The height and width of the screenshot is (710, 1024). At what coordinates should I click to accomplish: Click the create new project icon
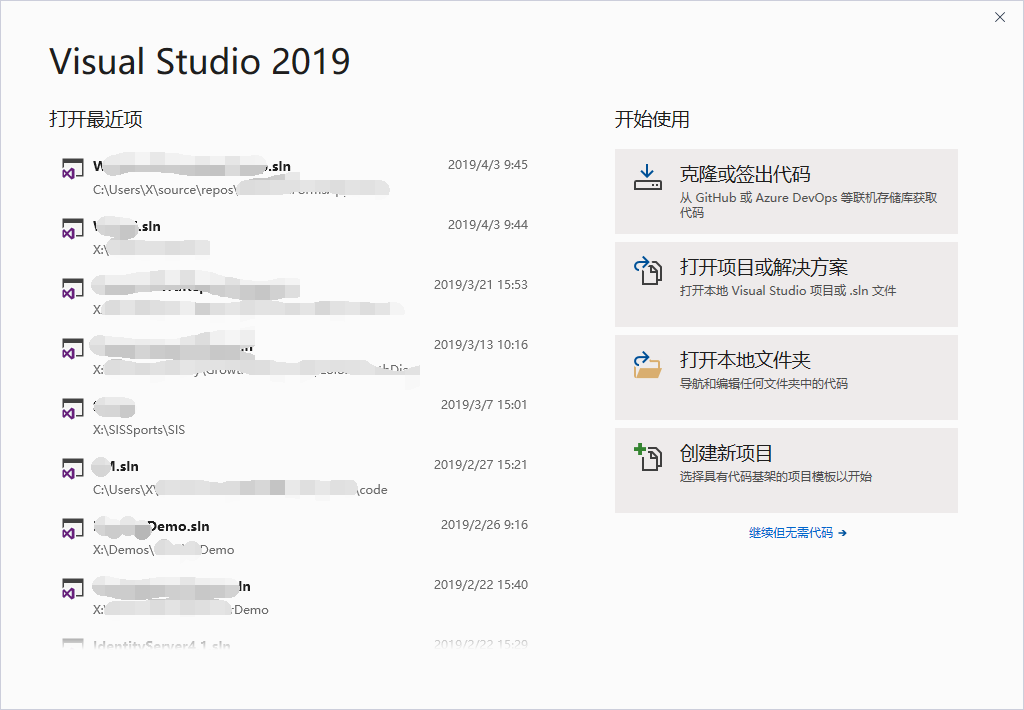tap(648, 457)
